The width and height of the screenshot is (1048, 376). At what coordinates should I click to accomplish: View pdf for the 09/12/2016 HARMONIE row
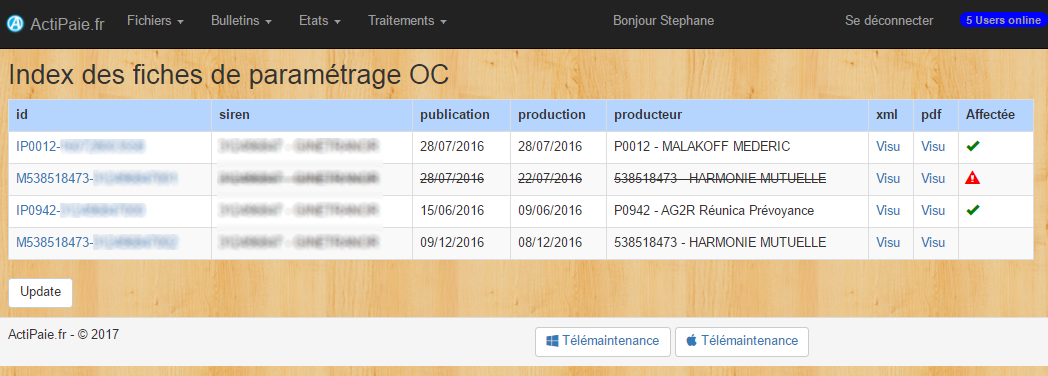click(x=933, y=242)
